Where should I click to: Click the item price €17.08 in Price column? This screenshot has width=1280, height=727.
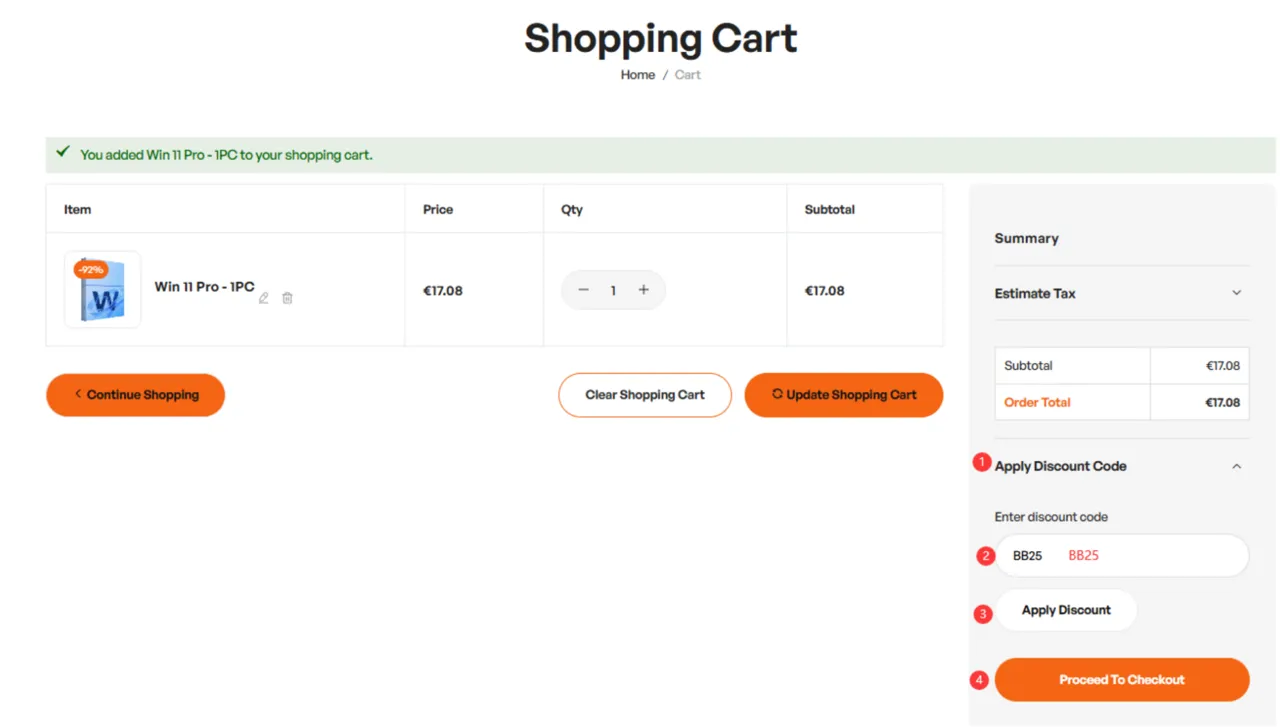[443, 291]
